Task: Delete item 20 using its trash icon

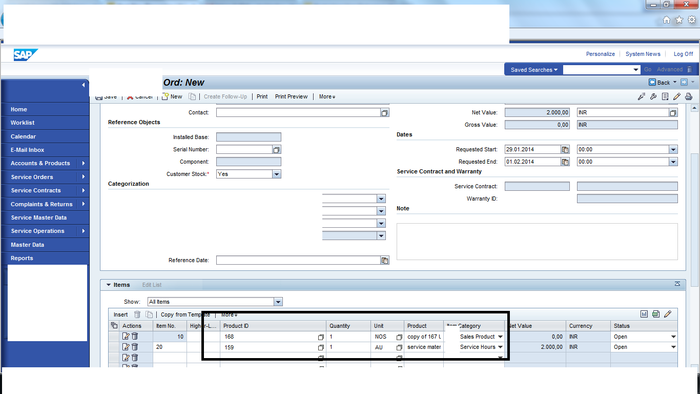Action: 134,347
